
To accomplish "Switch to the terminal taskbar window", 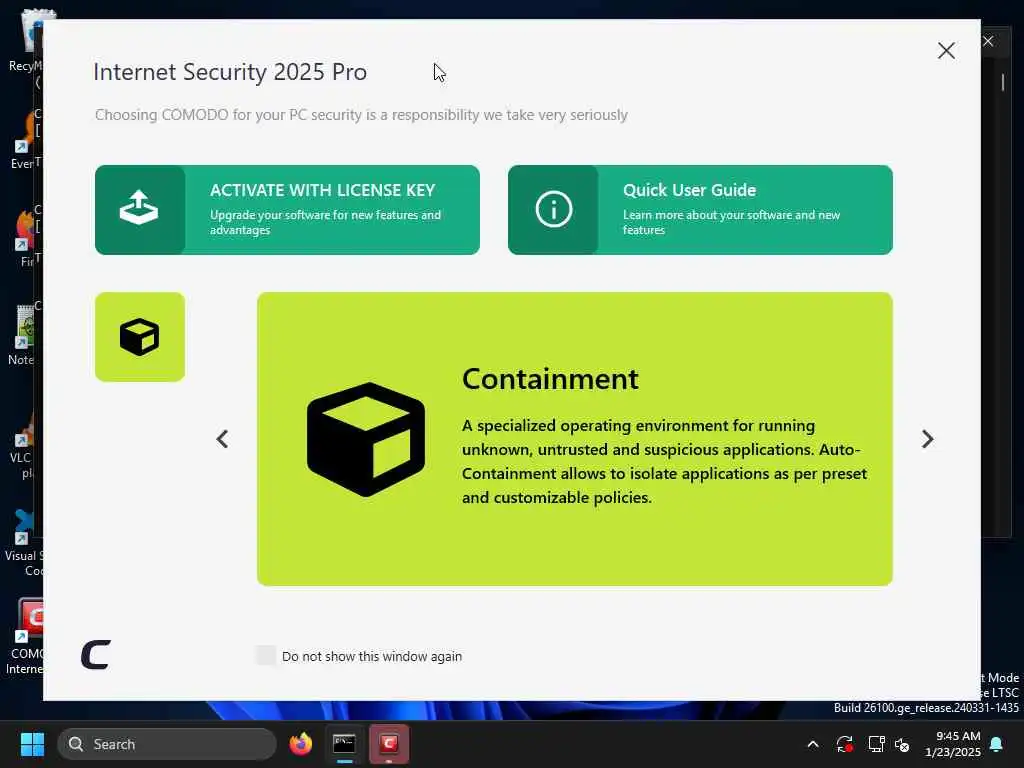I will pyautogui.click(x=344, y=744).
